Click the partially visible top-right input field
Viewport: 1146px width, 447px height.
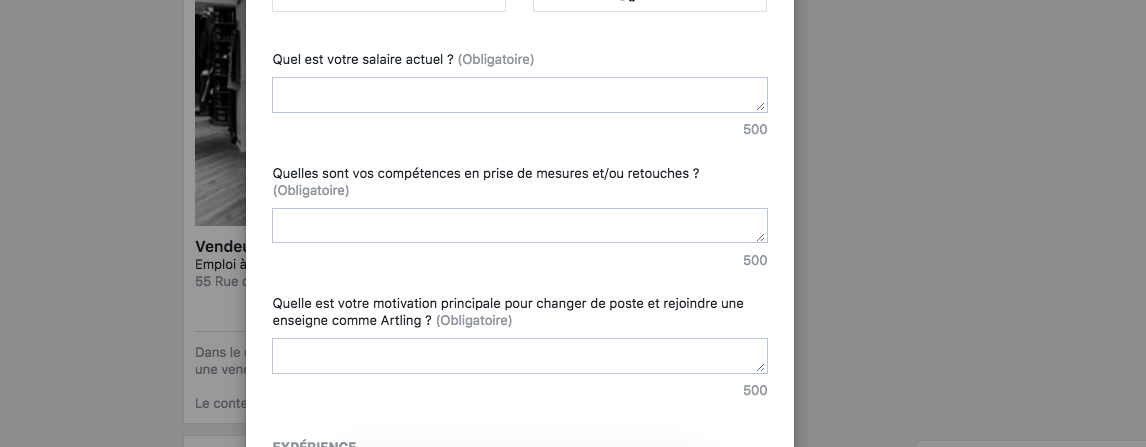coord(650,5)
